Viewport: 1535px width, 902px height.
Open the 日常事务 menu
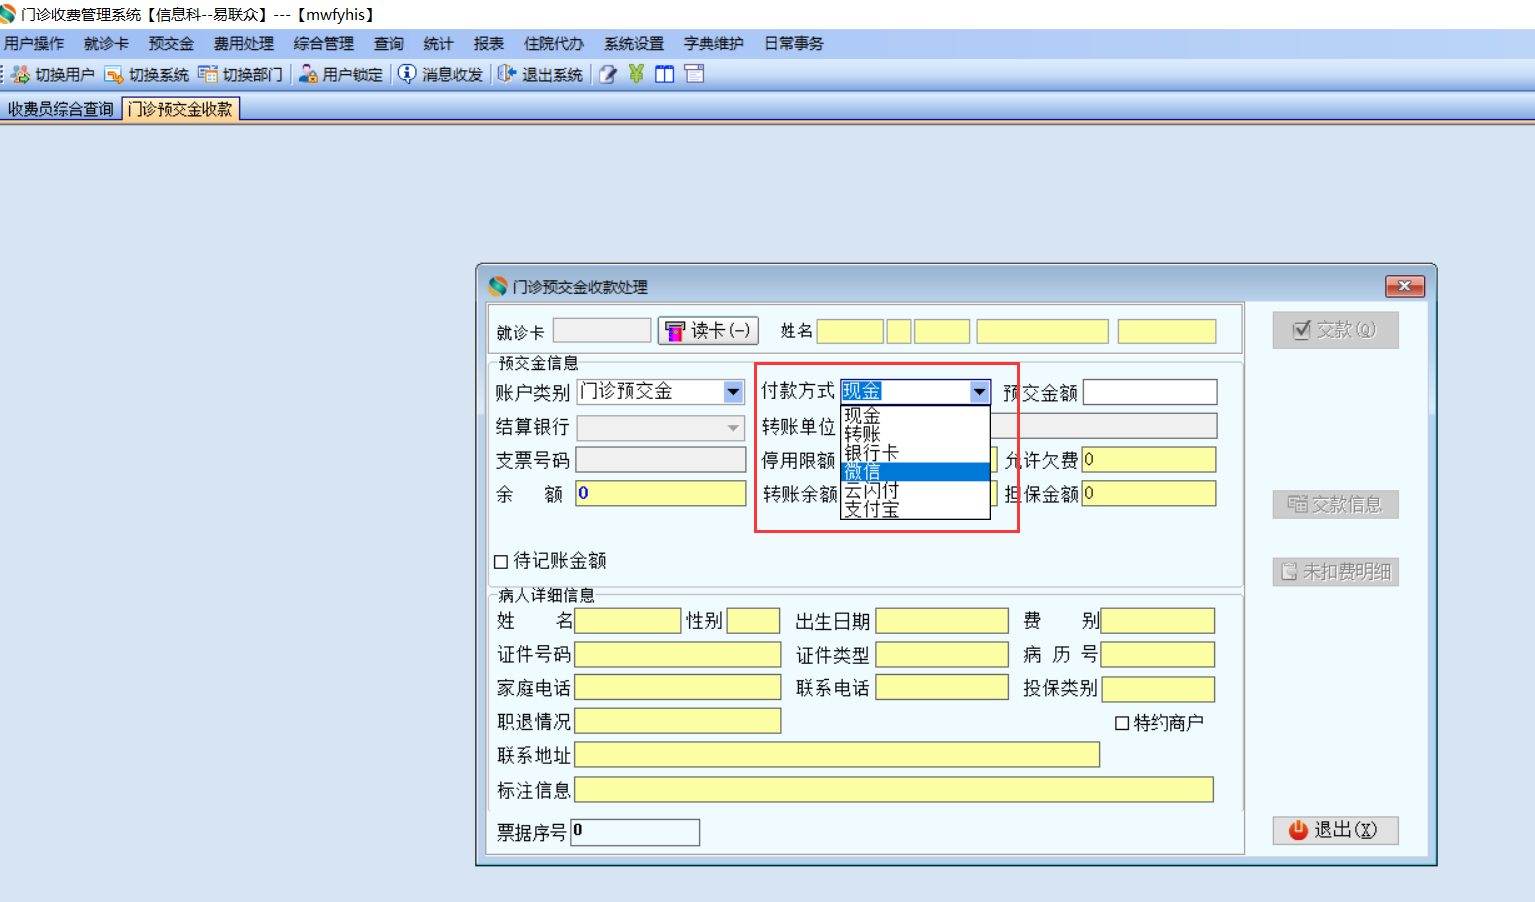[x=794, y=44]
